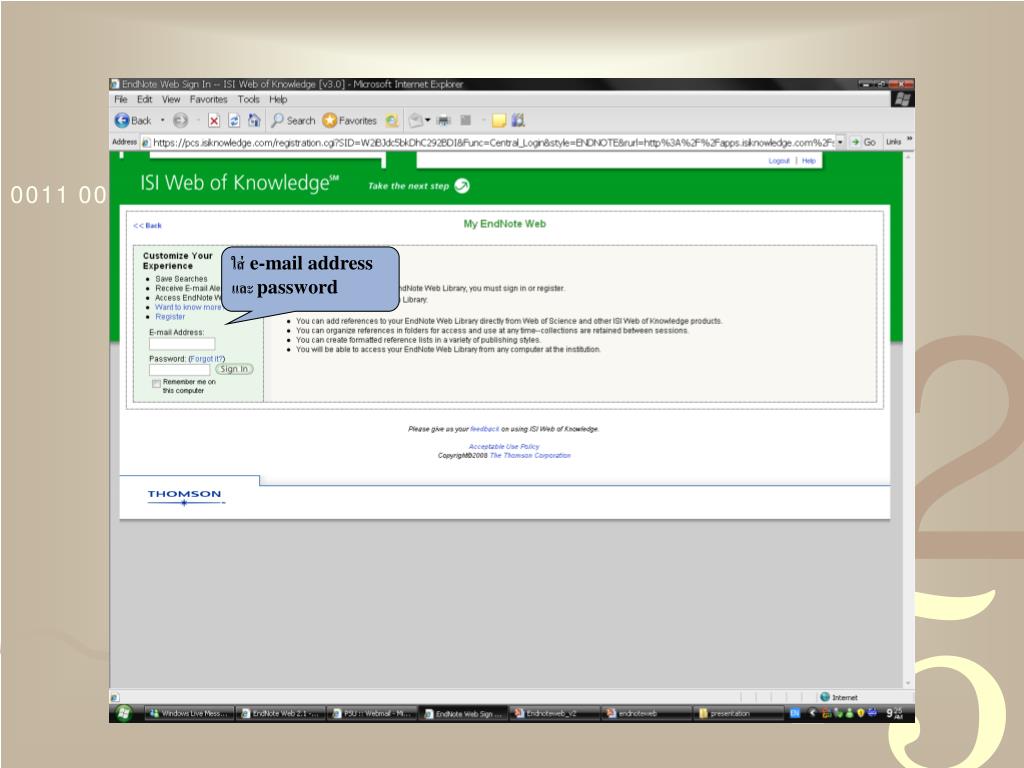Image resolution: width=1024 pixels, height=768 pixels.
Task: Open the Acceptable Use Policy link
Action: (x=504, y=447)
